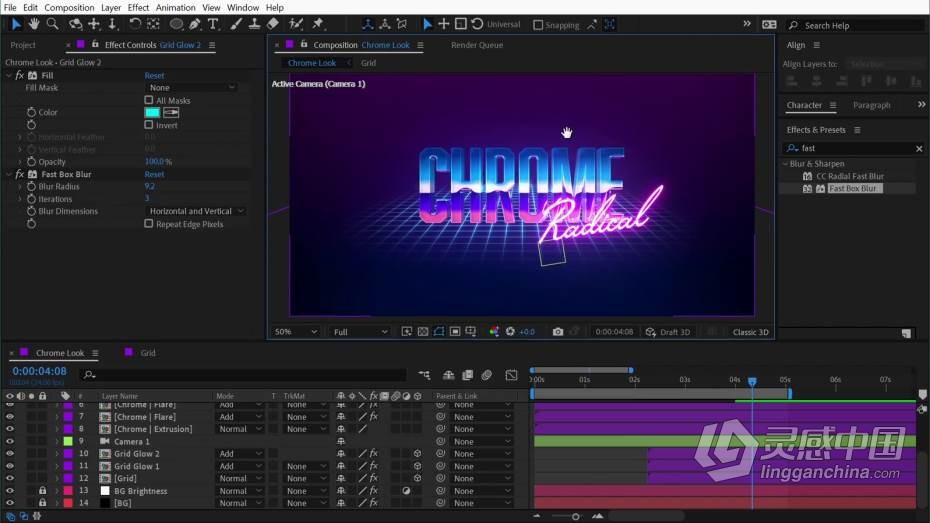Click the Classic 3D renderer button
The width and height of the screenshot is (930, 523).
click(x=750, y=332)
